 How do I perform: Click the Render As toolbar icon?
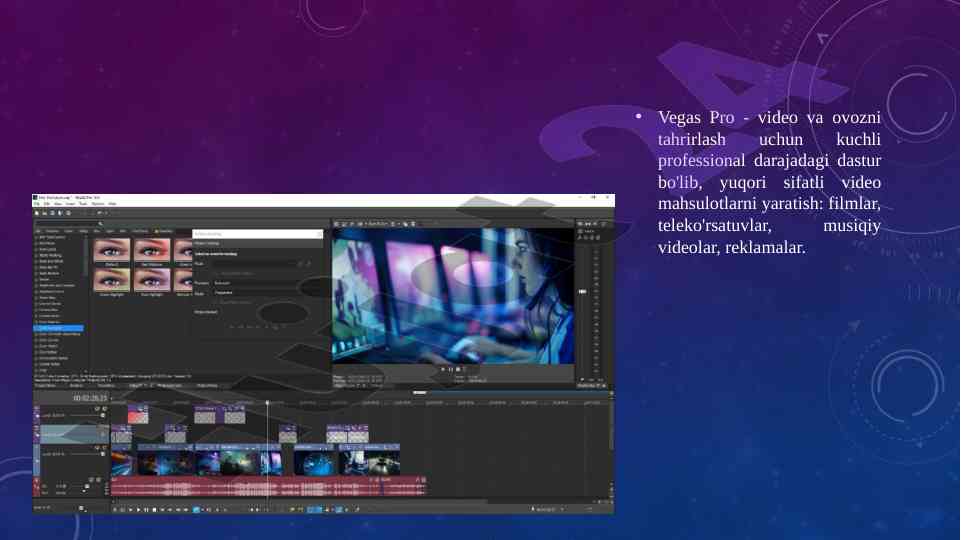[x=60, y=213]
